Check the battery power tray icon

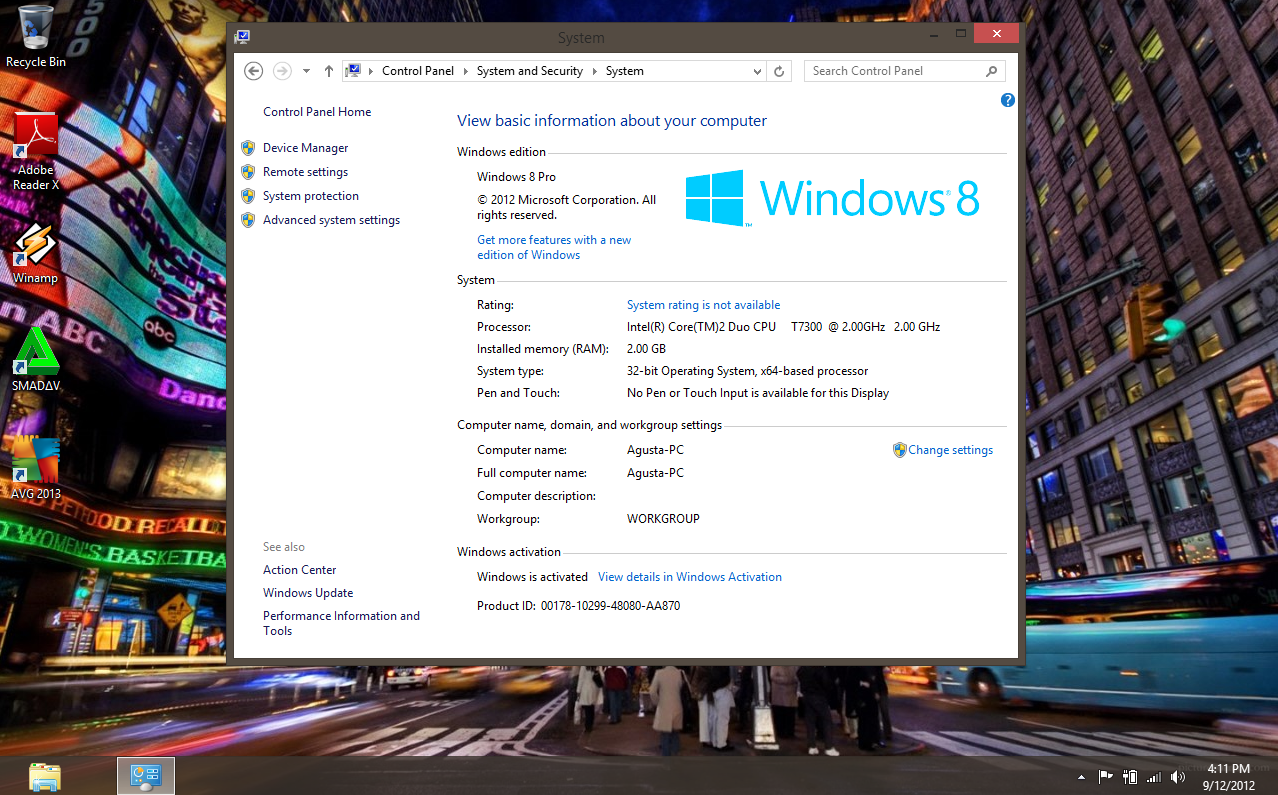(x=1130, y=777)
